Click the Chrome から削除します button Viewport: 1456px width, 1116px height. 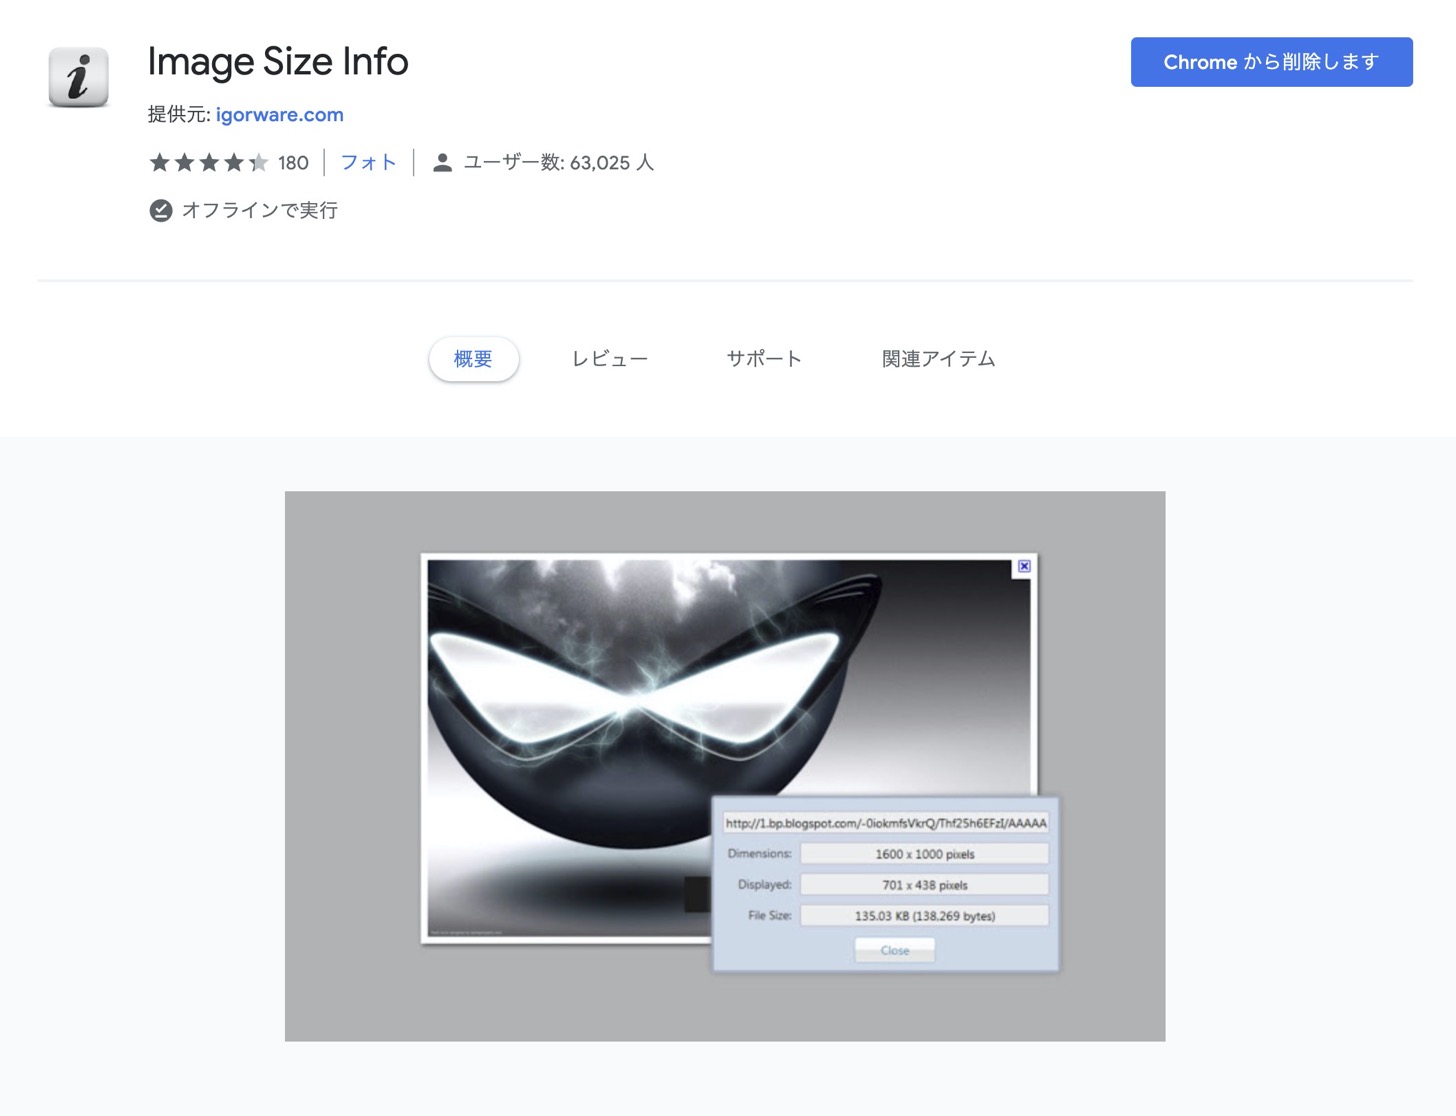pyautogui.click(x=1271, y=62)
